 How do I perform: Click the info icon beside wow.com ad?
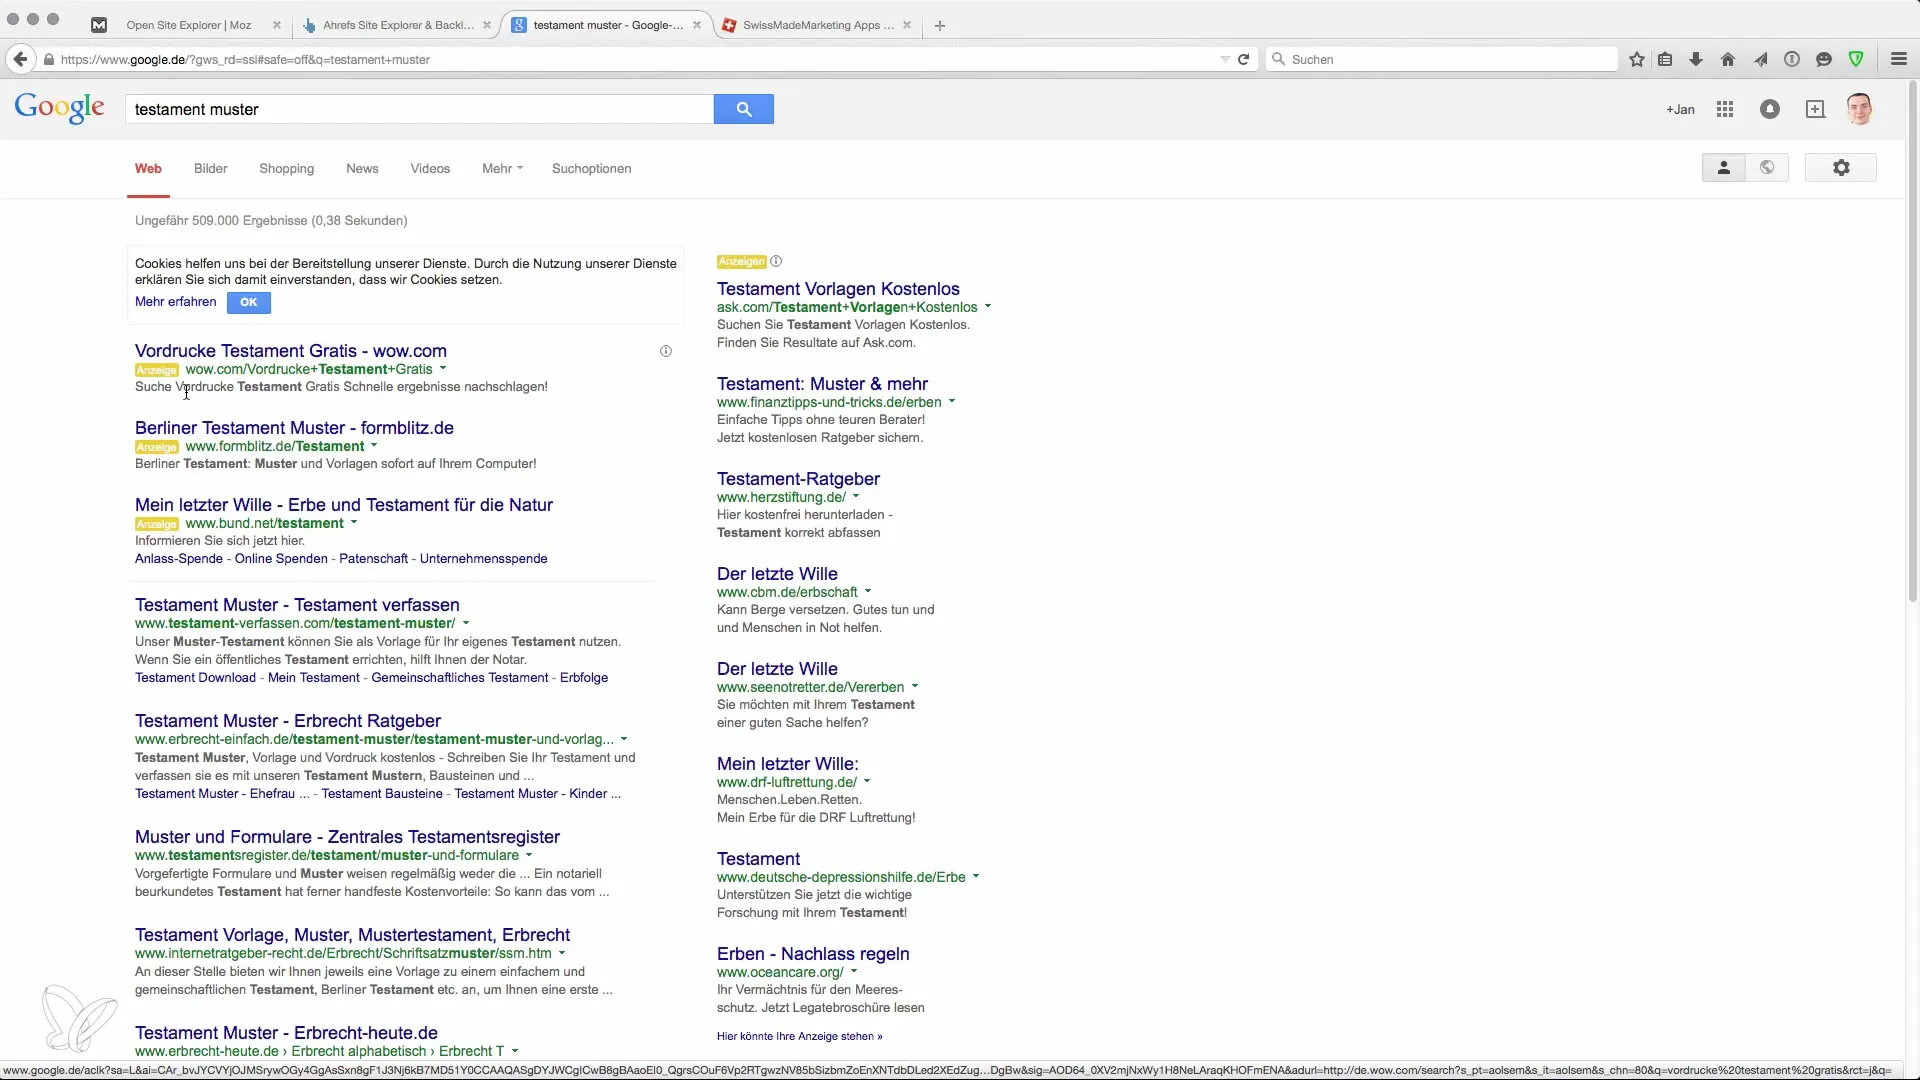click(x=666, y=351)
